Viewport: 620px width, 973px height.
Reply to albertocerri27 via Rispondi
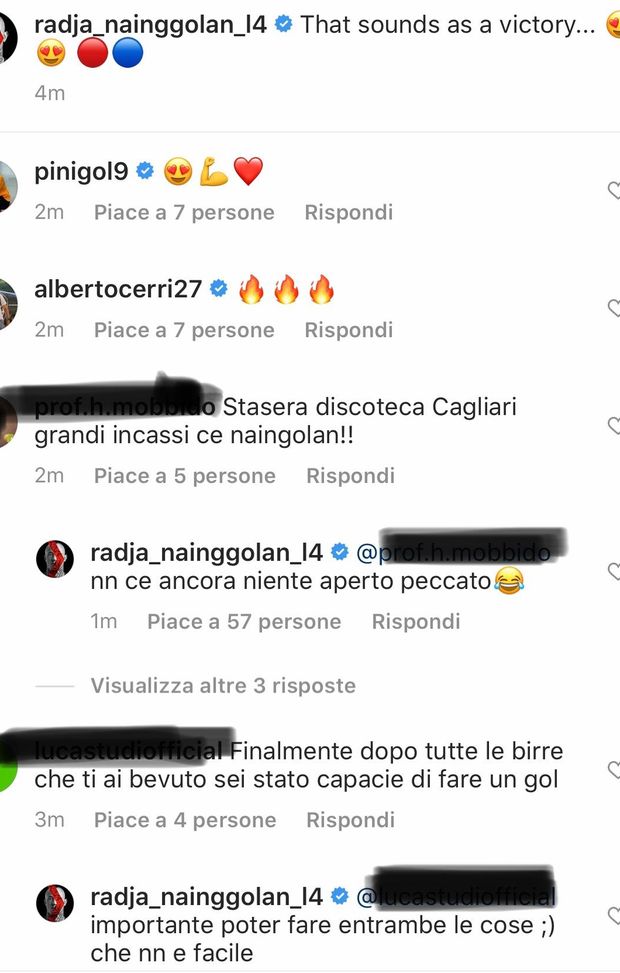pos(349,330)
